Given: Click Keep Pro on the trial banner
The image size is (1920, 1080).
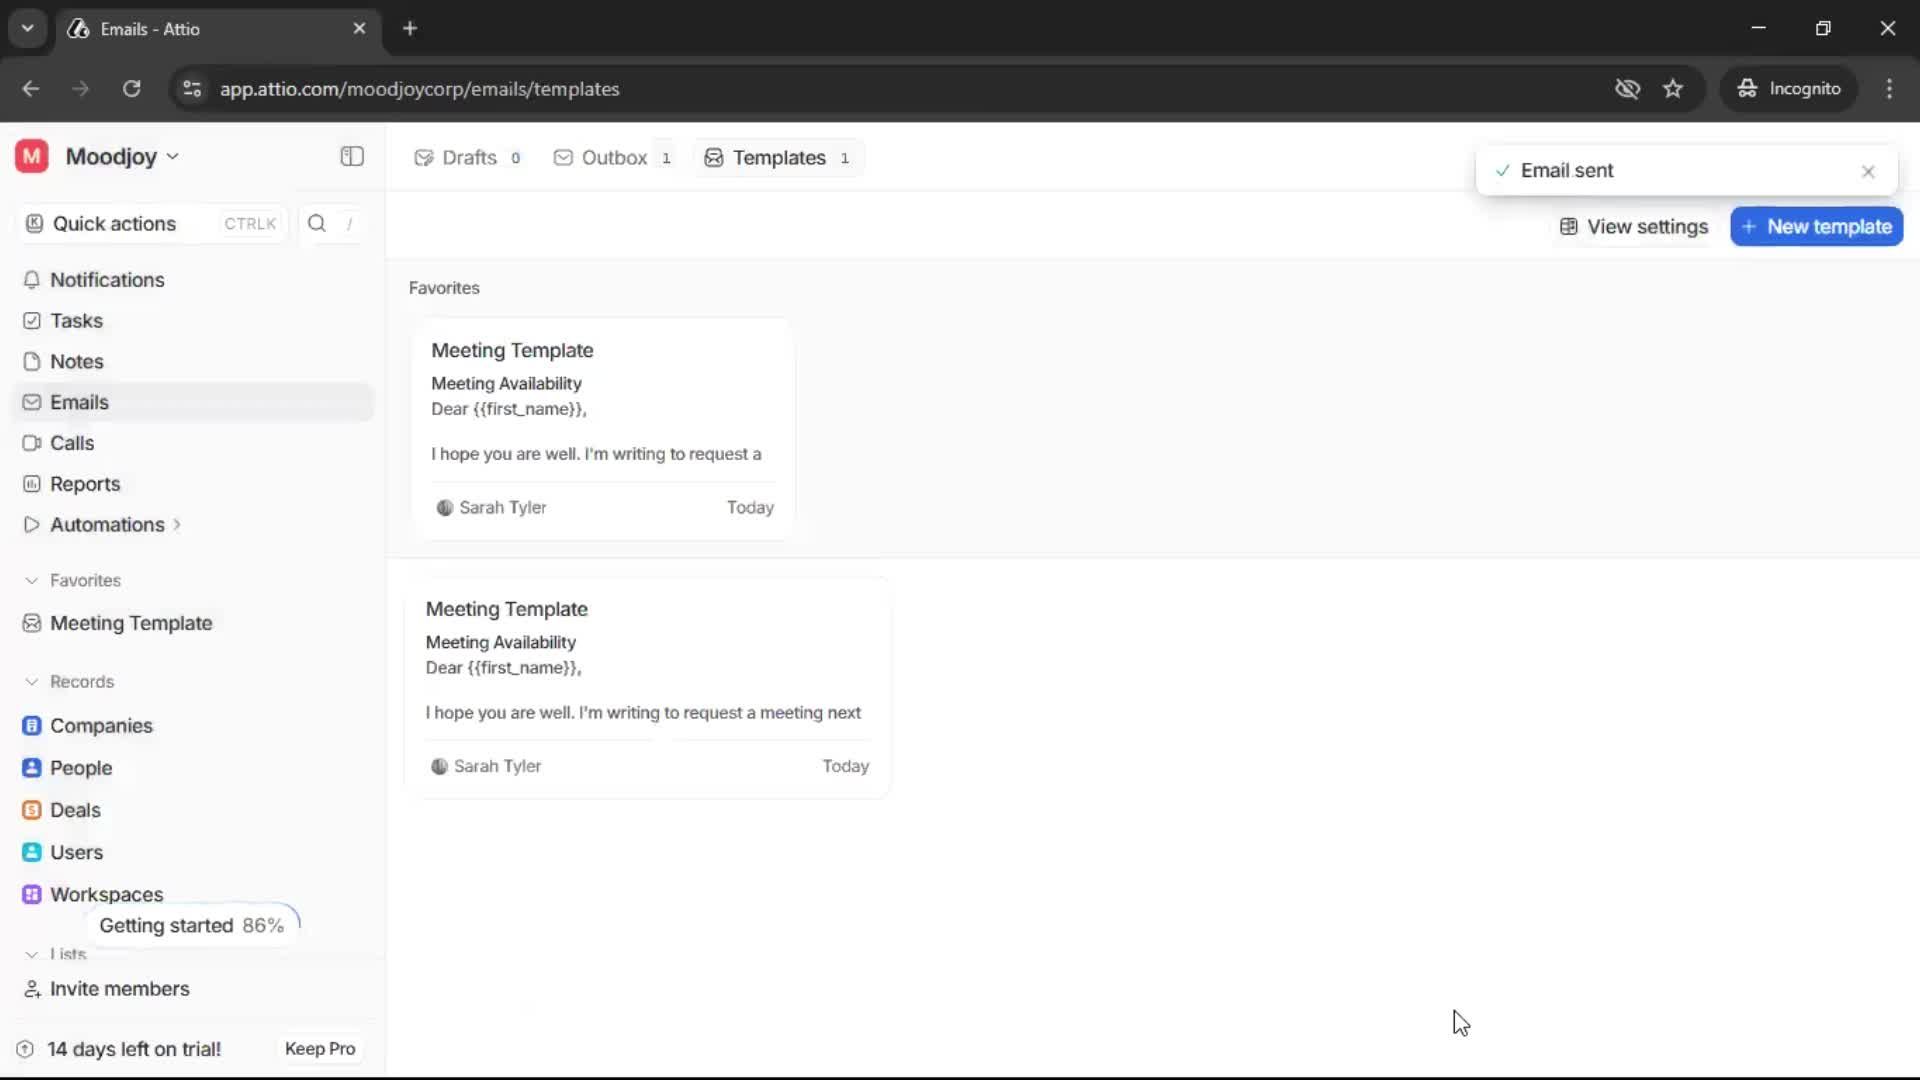Looking at the screenshot, I should [x=319, y=1048].
